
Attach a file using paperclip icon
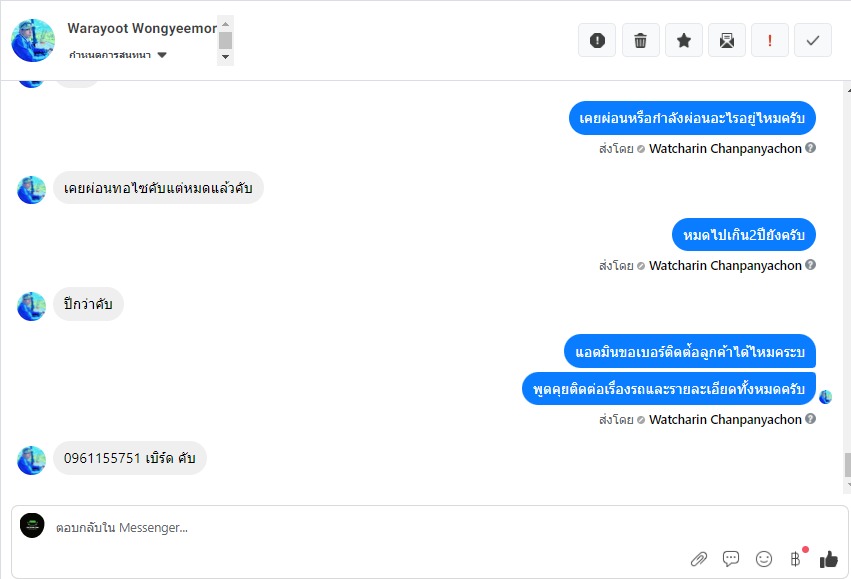pyautogui.click(x=698, y=559)
